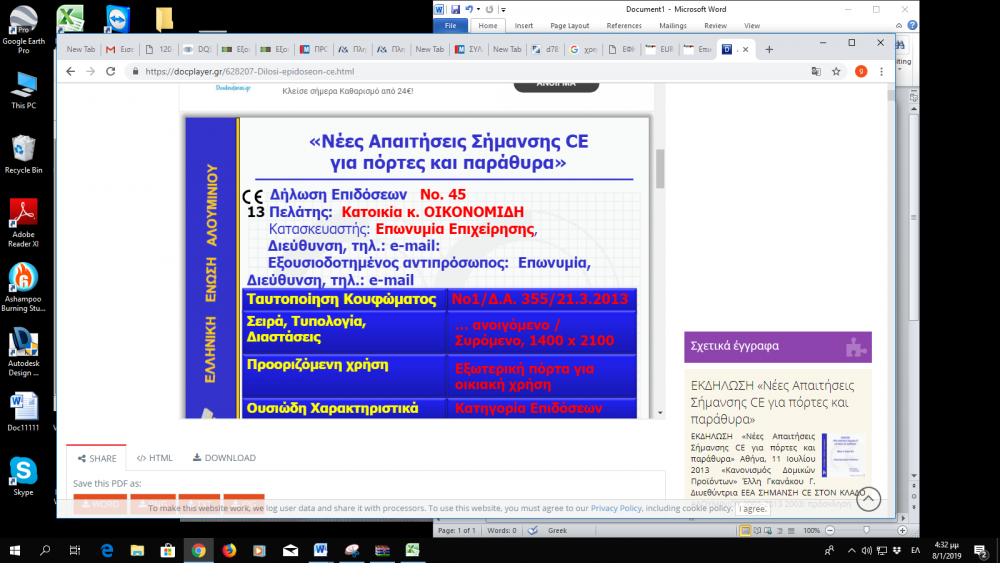Screen dimensions: 1000x563
Task: Open Chrome's three-dot menu
Action: (881, 71)
